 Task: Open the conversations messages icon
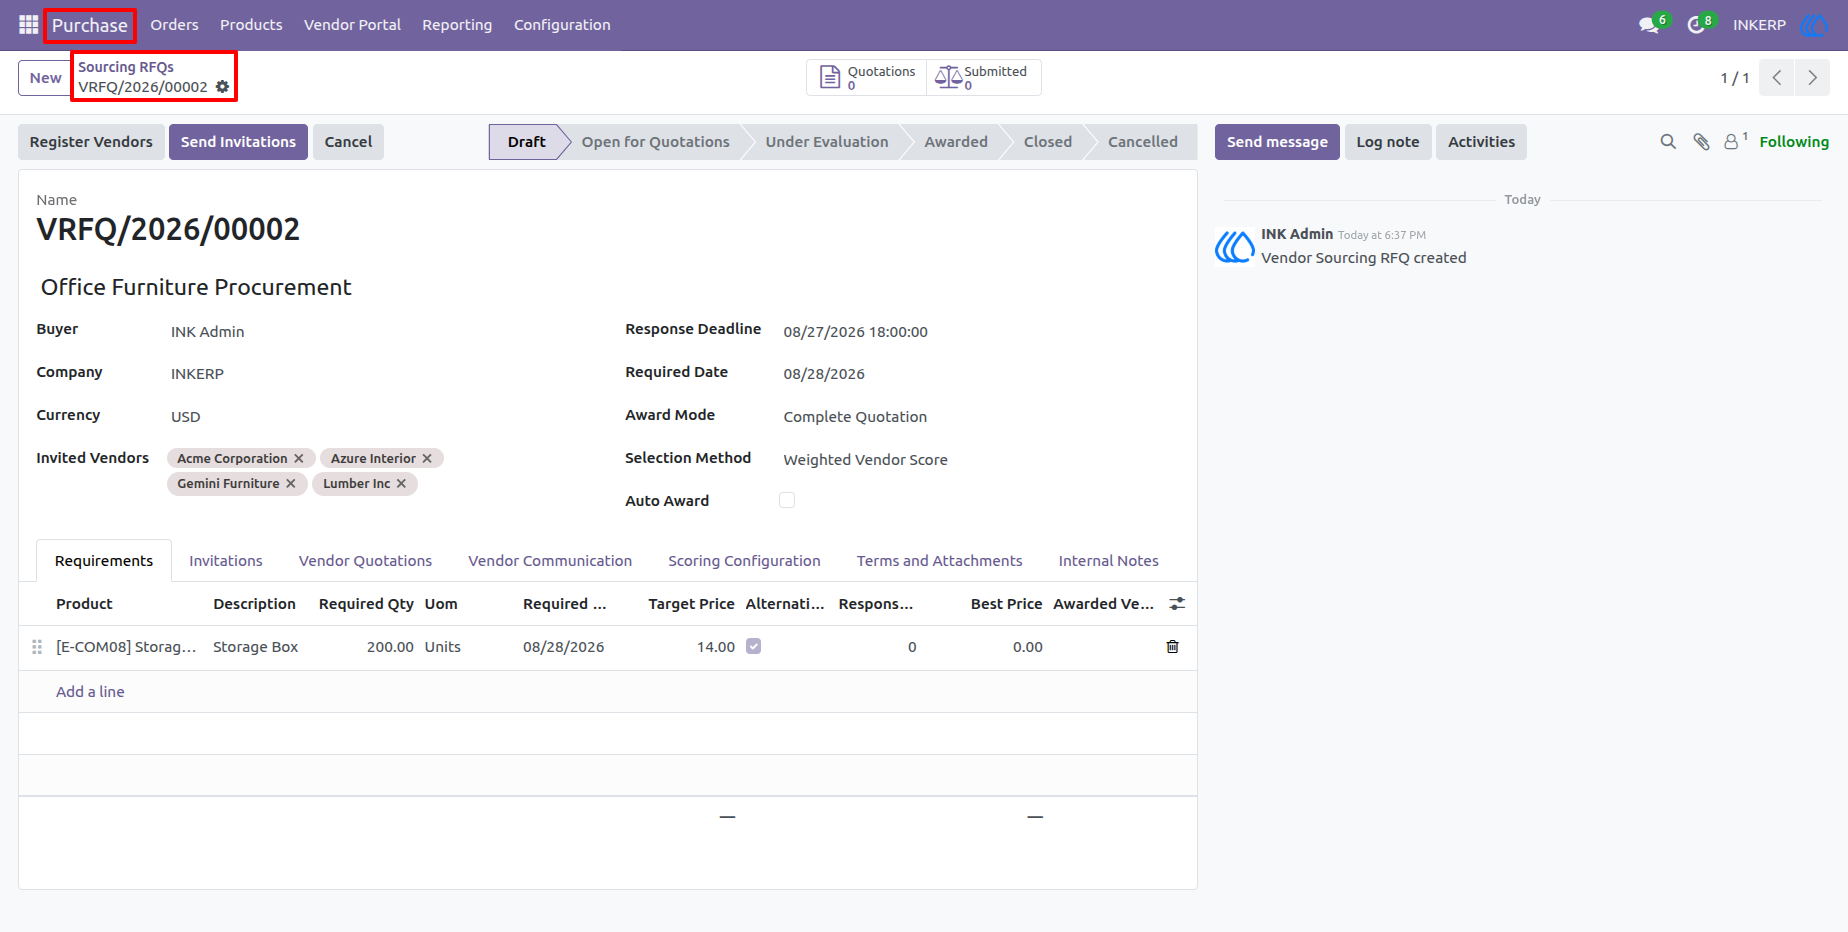pyautogui.click(x=1649, y=25)
